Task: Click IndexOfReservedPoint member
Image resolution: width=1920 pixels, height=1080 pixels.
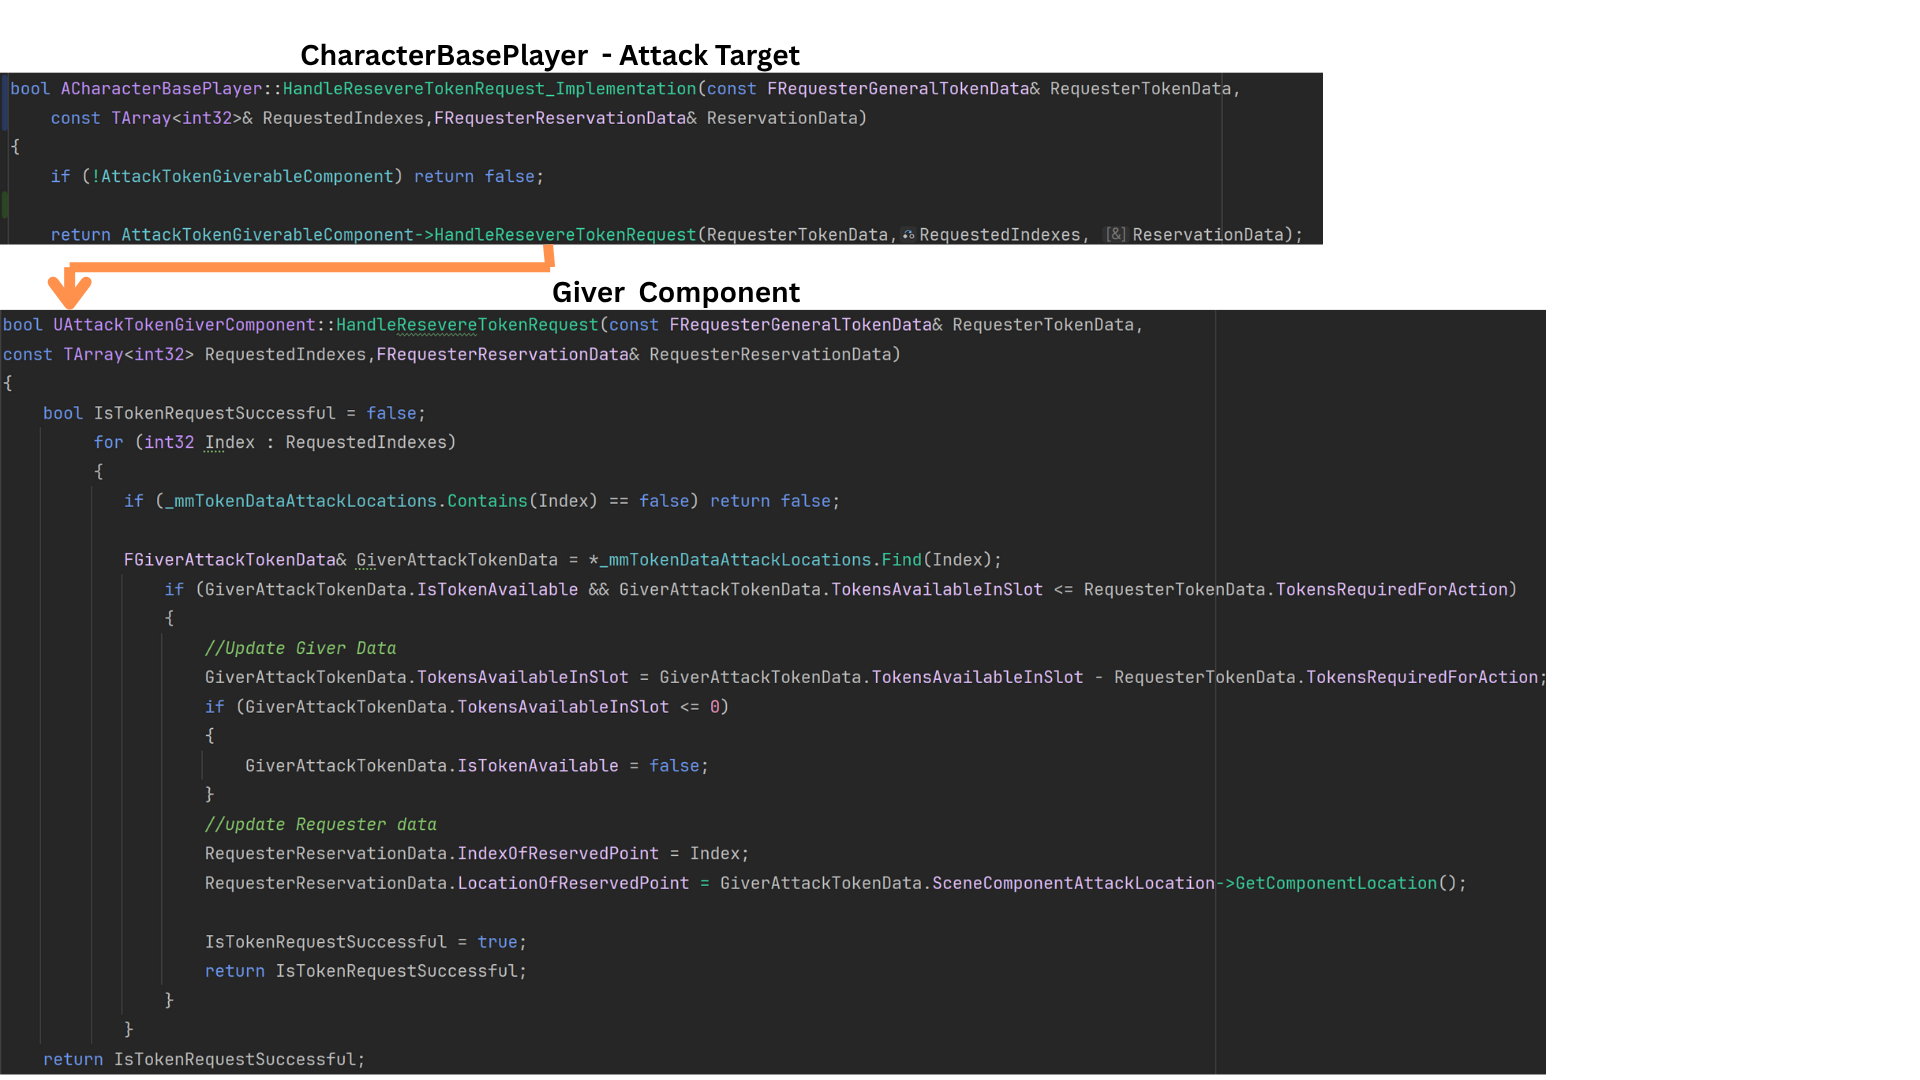Action: 558,854
